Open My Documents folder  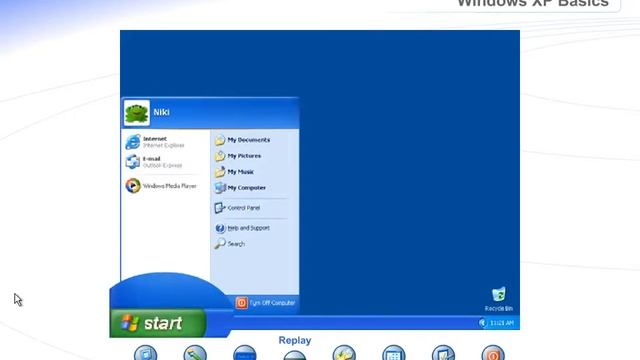click(242, 140)
